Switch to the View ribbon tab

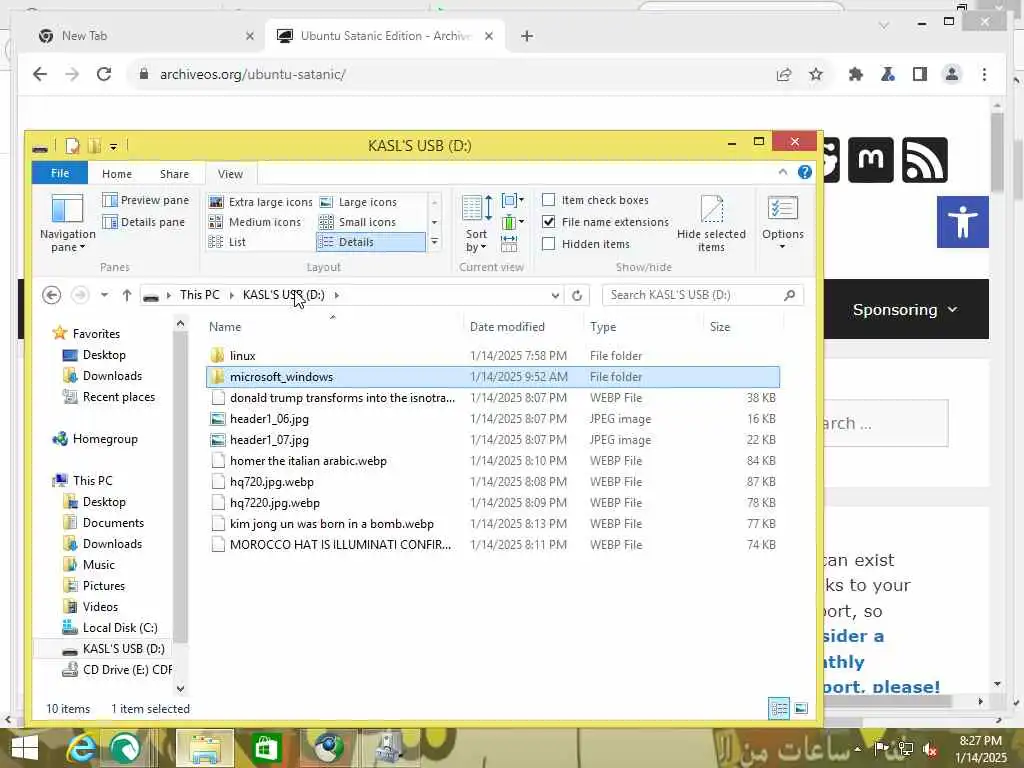pyautogui.click(x=230, y=174)
